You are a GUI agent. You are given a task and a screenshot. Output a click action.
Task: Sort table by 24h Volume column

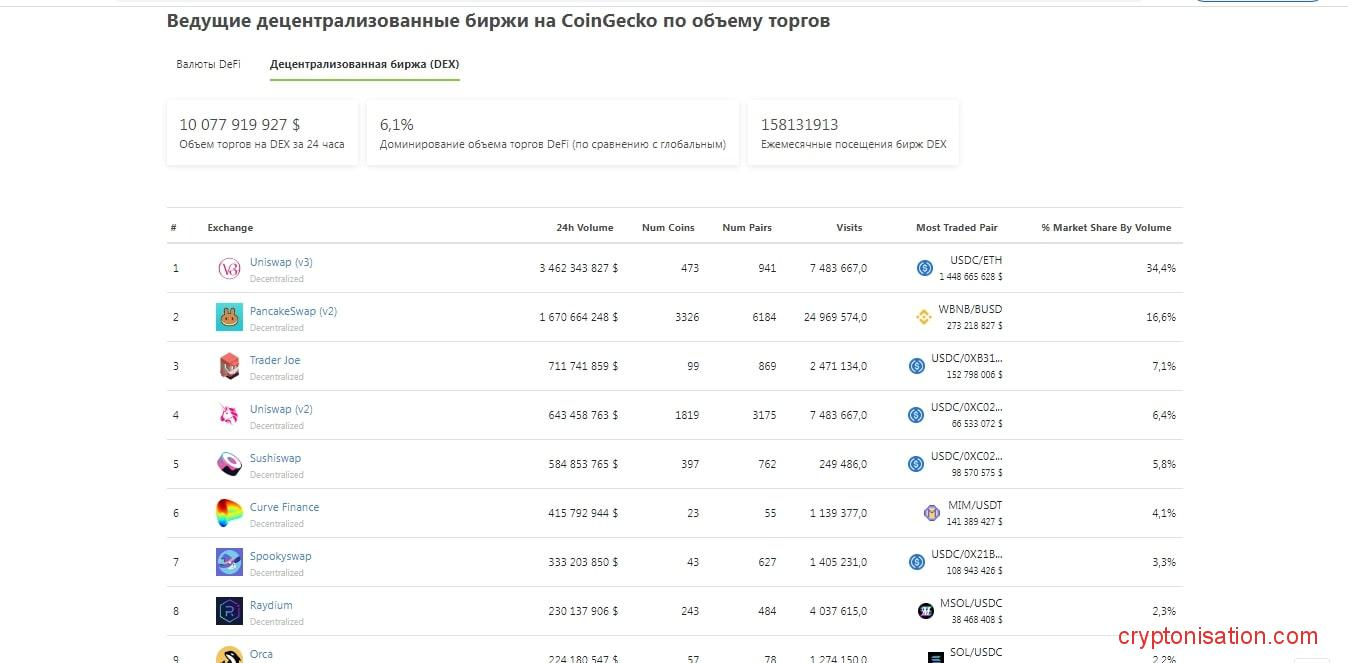585,228
